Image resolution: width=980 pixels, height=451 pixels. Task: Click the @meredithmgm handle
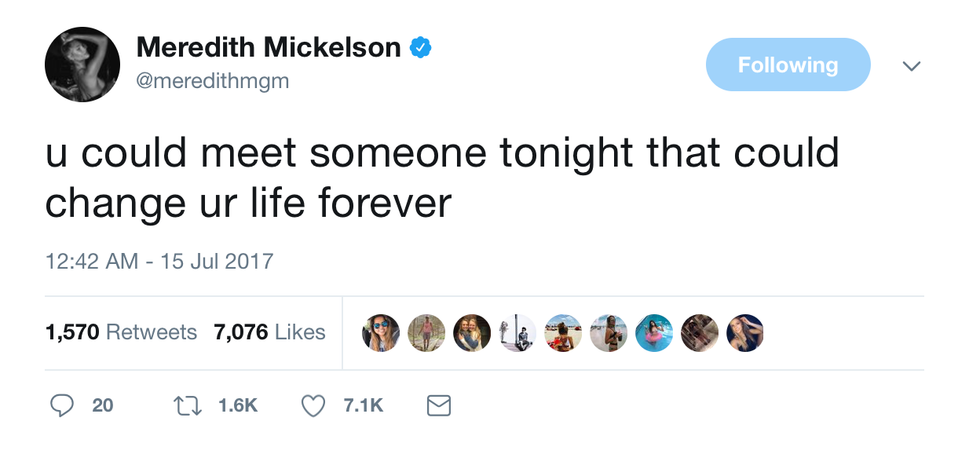pos(212,81)
